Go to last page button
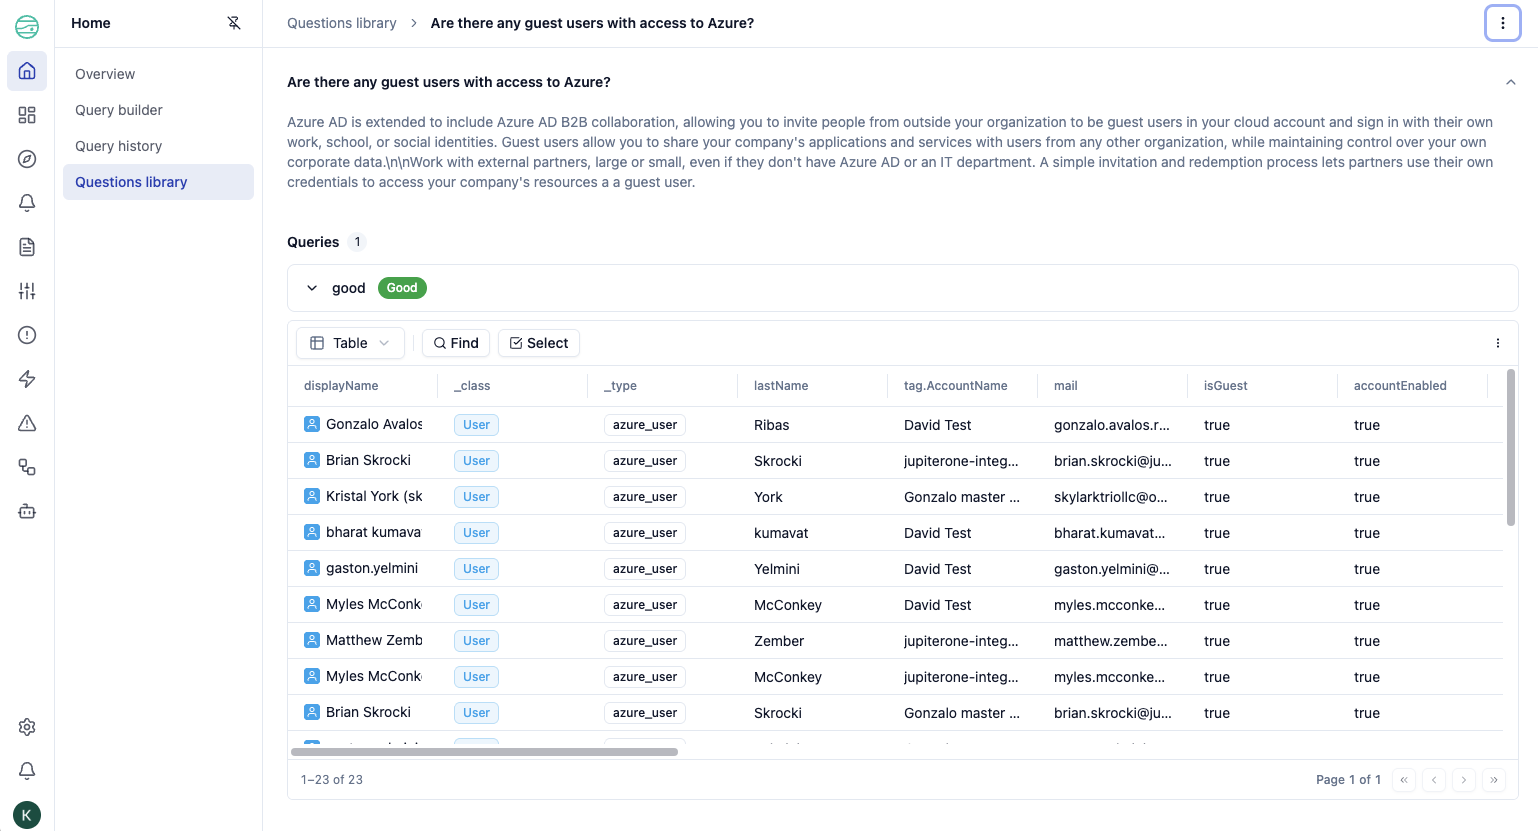 click(1494, 780)
